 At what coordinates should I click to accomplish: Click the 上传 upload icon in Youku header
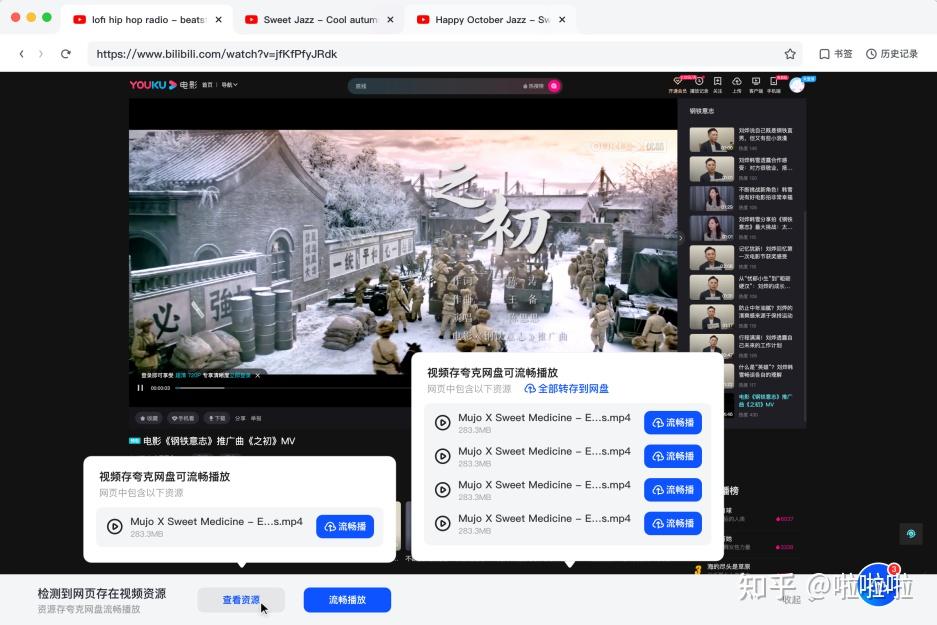[x=737, y=82]
